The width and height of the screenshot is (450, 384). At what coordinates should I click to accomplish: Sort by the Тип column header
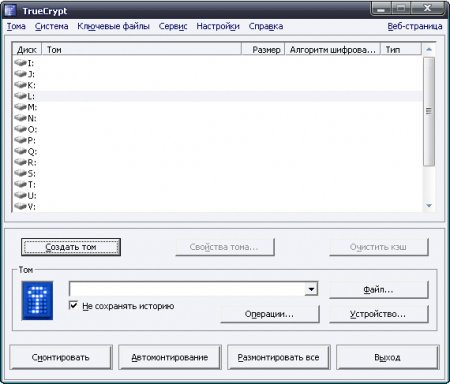pyautogui.click(x=401, y=50)
